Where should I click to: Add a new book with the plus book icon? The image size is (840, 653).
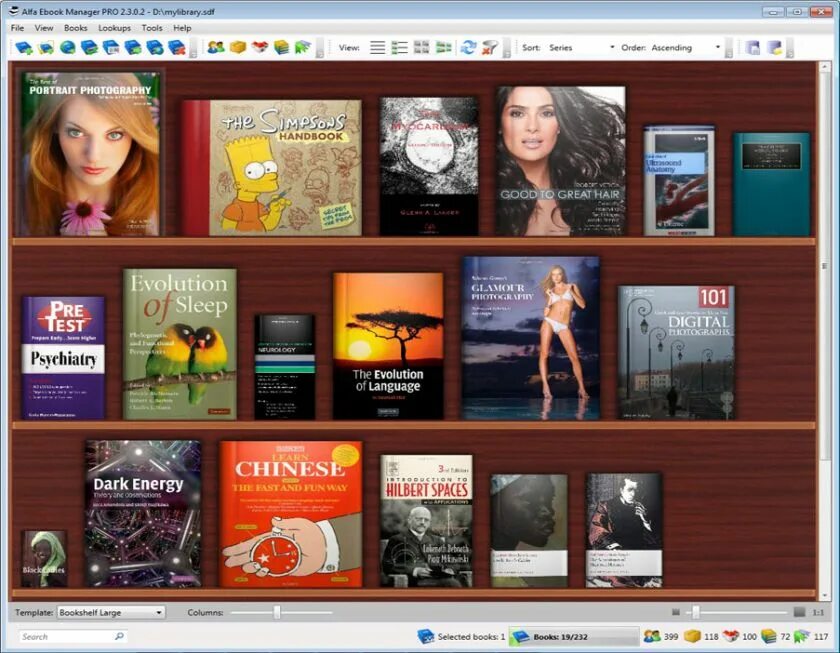(x=24, y=48)
